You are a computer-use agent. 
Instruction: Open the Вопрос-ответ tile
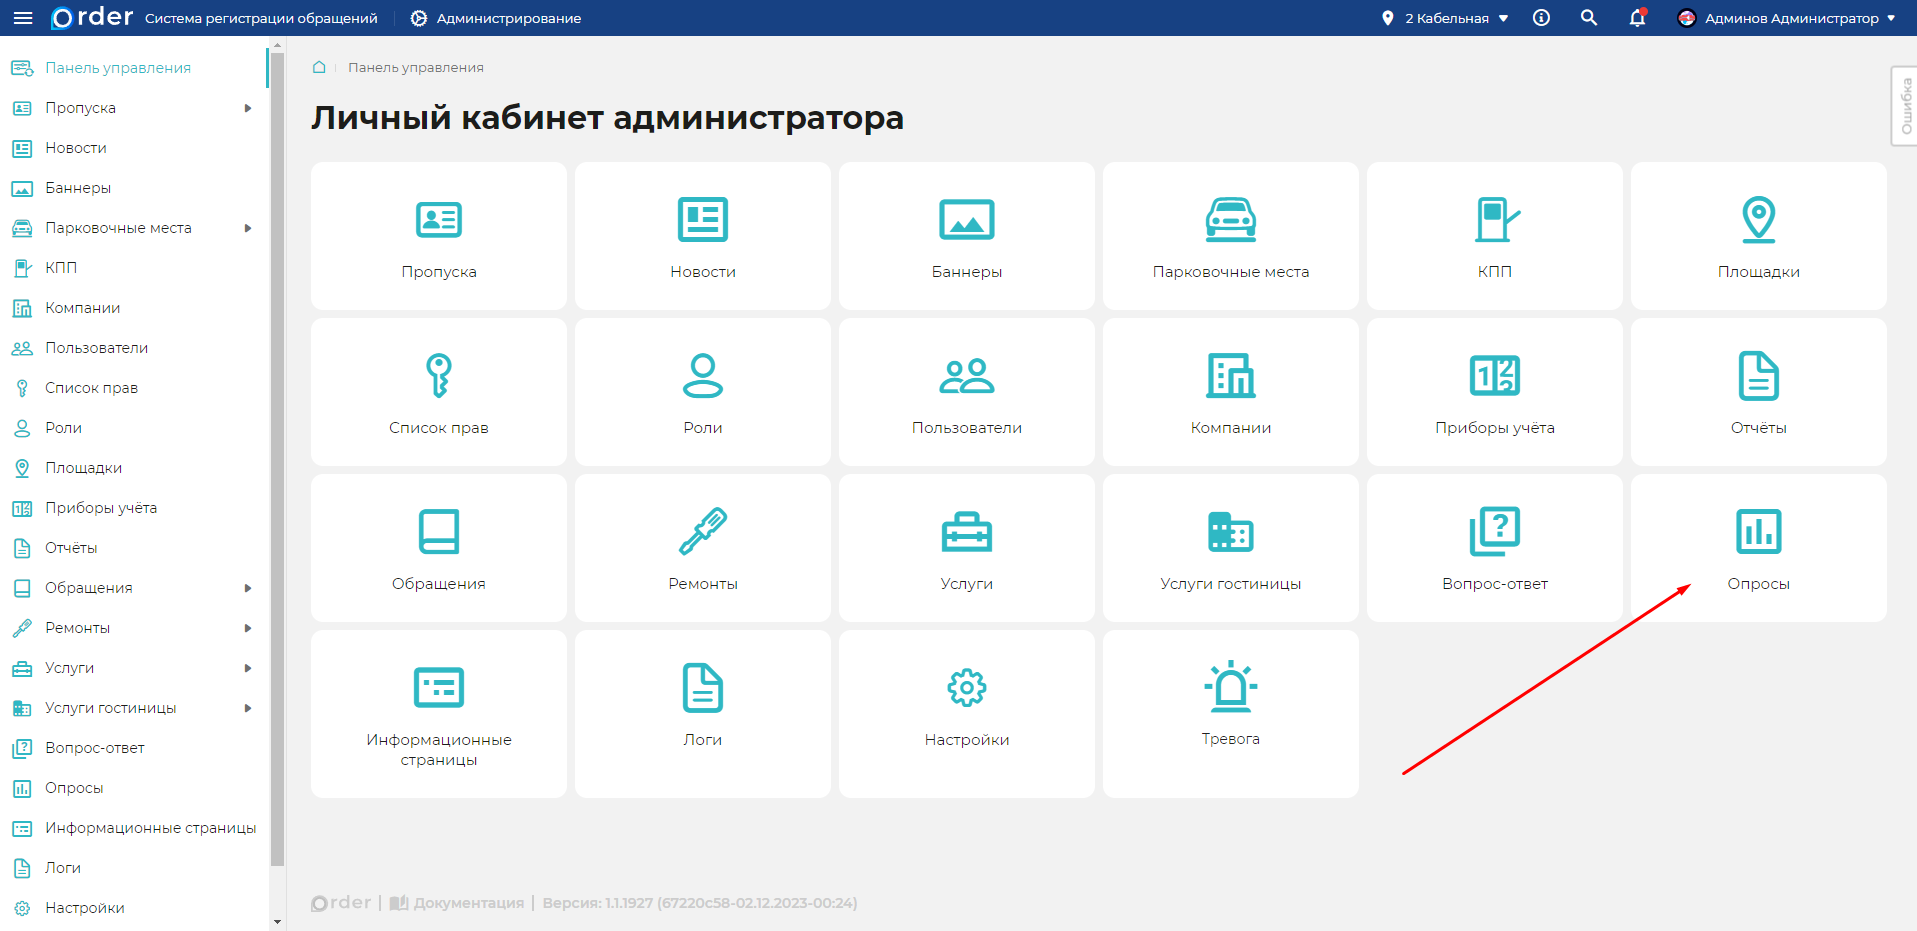click(1494, 547)
